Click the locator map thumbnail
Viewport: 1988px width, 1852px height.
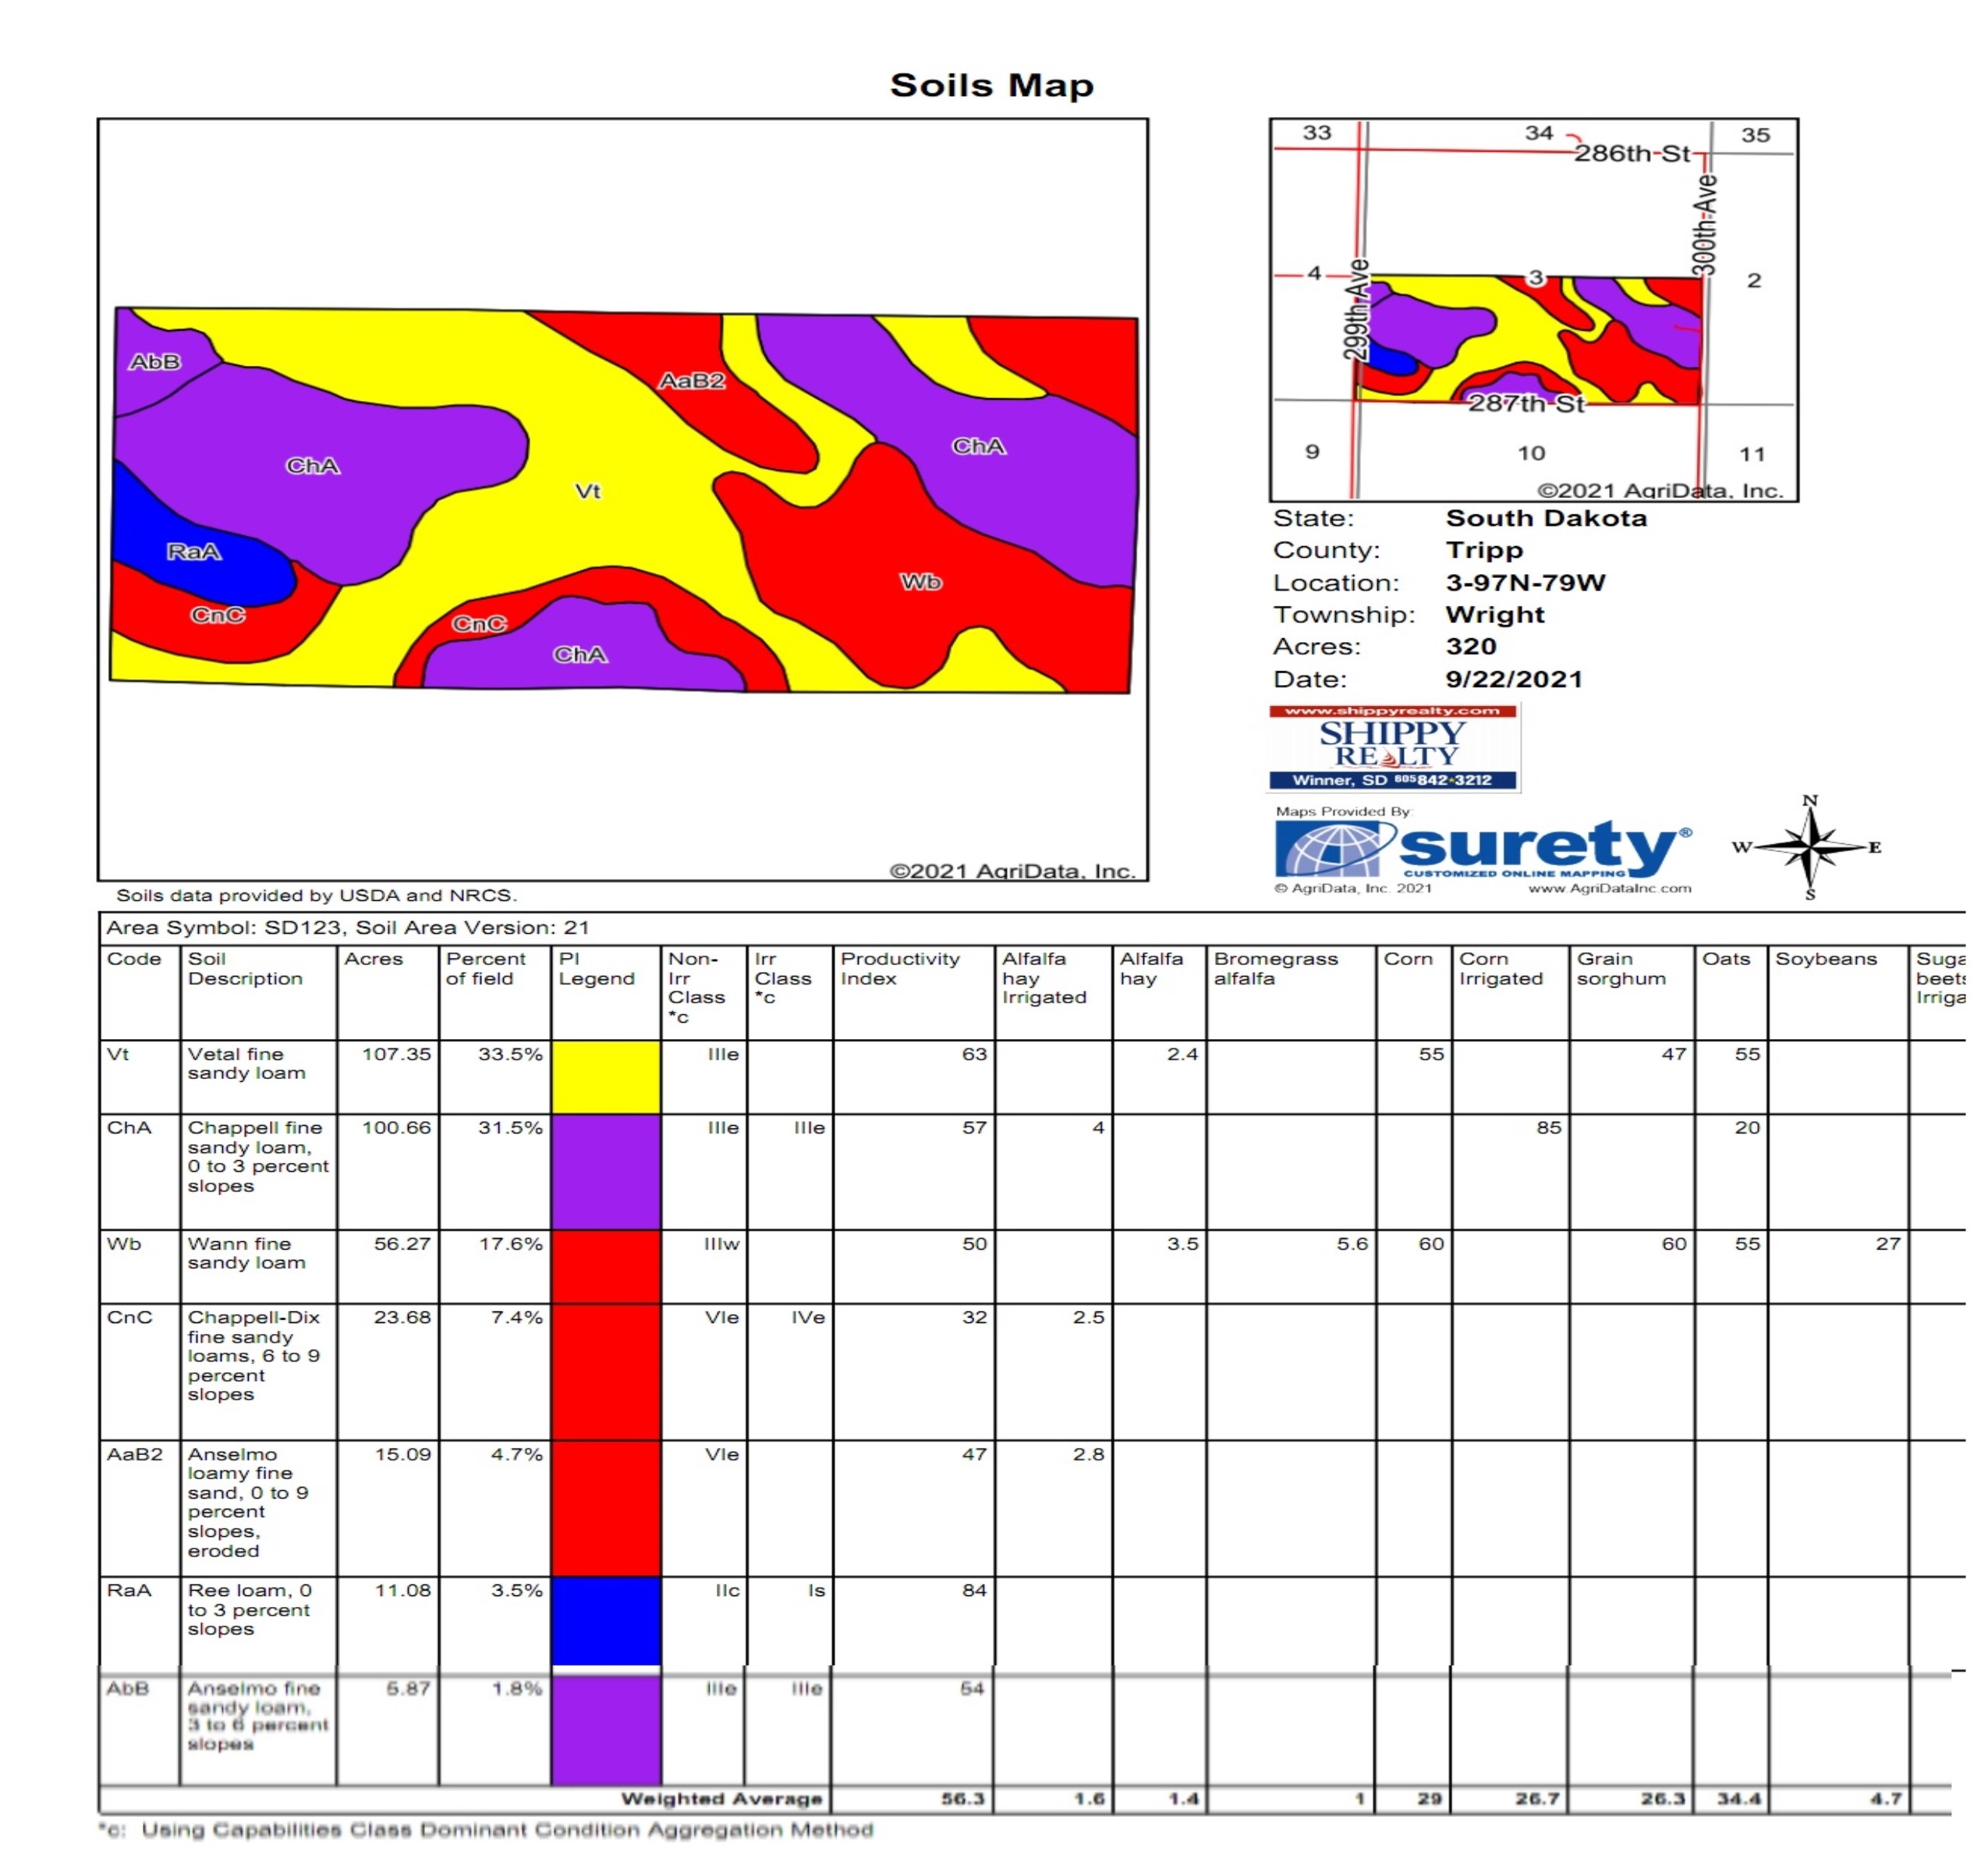point(1533,310)
